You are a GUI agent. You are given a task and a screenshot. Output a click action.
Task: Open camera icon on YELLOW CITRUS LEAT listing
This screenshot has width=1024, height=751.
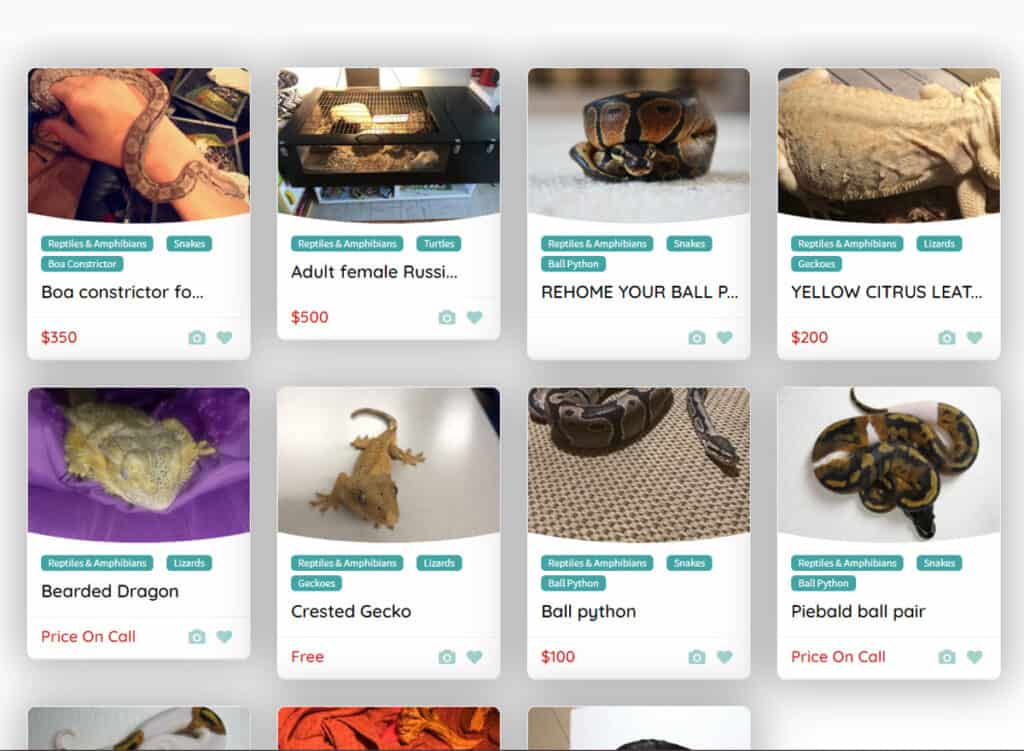click(947, 338)
